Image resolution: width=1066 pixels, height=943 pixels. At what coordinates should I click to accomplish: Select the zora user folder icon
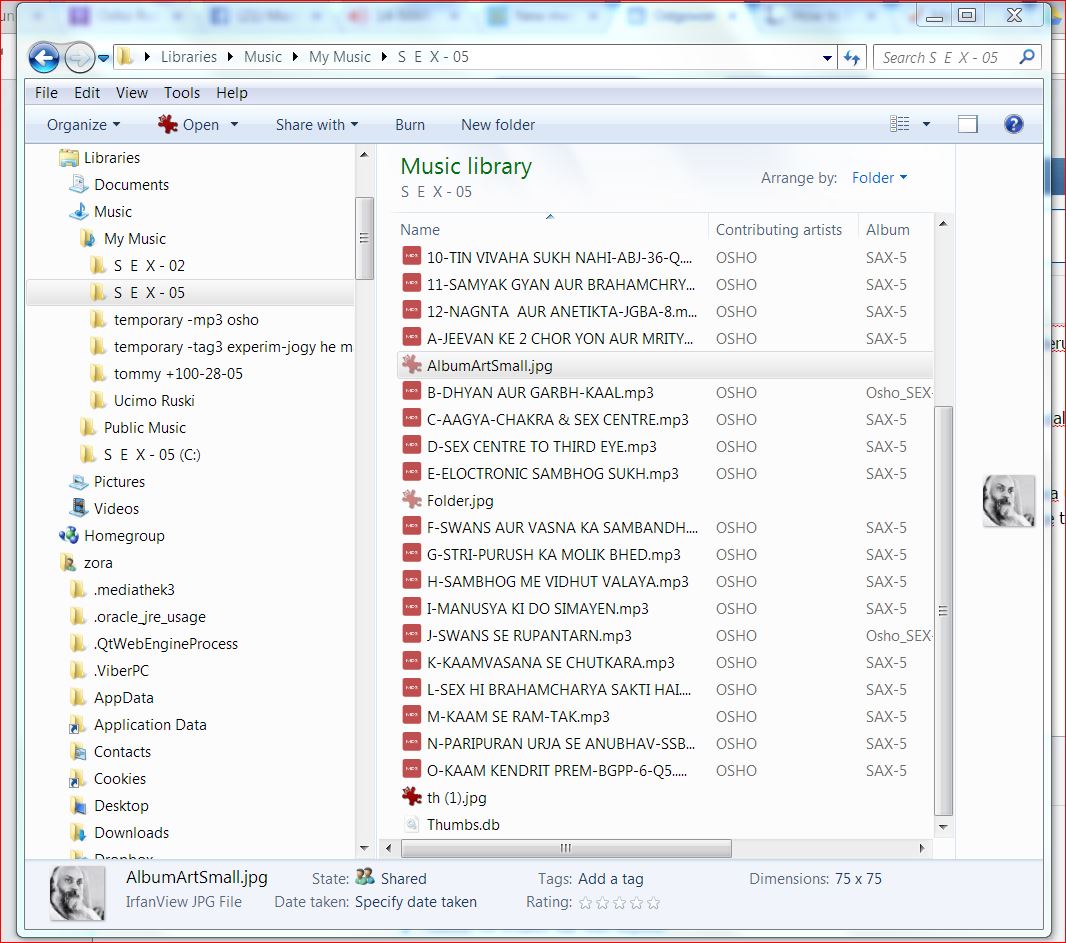69,562
